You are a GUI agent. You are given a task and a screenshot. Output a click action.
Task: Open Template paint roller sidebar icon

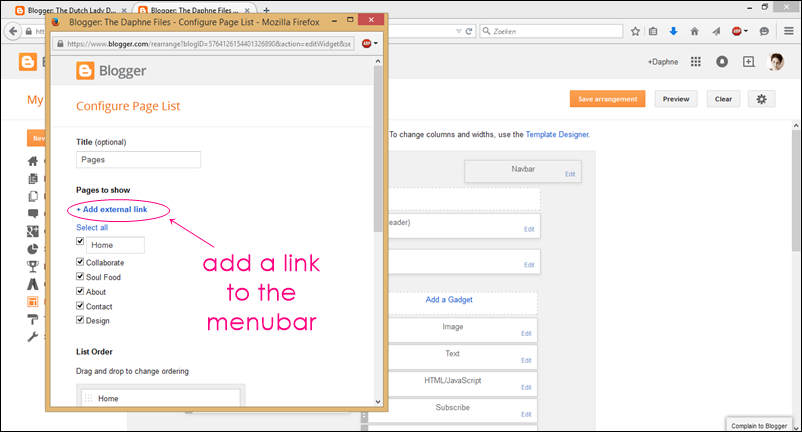pyautogui.click(x=33, y=320)
